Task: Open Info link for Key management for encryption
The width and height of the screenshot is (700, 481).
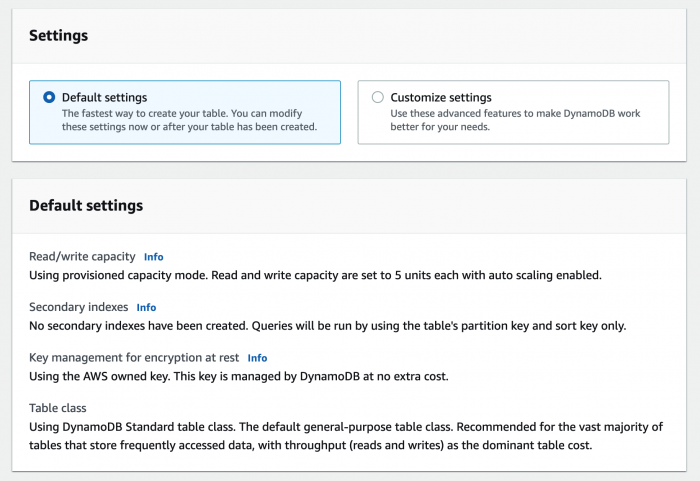Action: [257, 358]
